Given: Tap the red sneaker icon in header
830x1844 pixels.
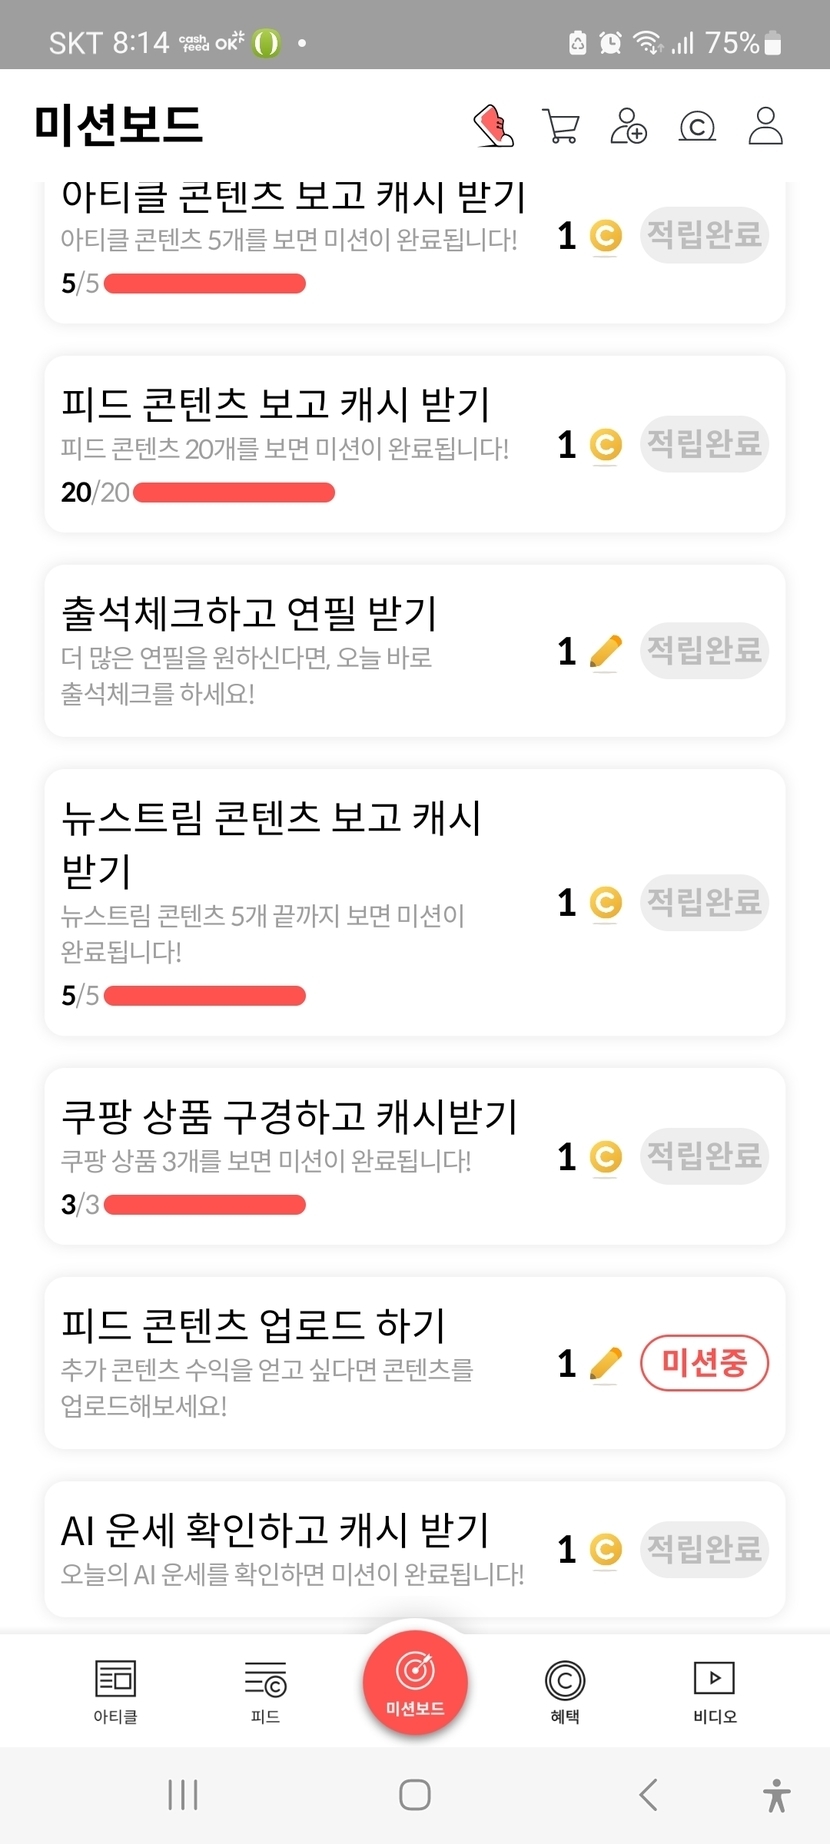Looking at the screenshot, I should tap(493, 127).
